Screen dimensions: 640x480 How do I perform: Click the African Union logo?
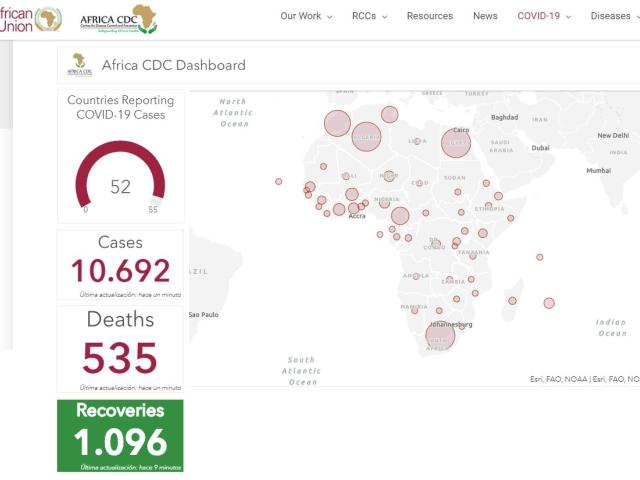point(31,19)
